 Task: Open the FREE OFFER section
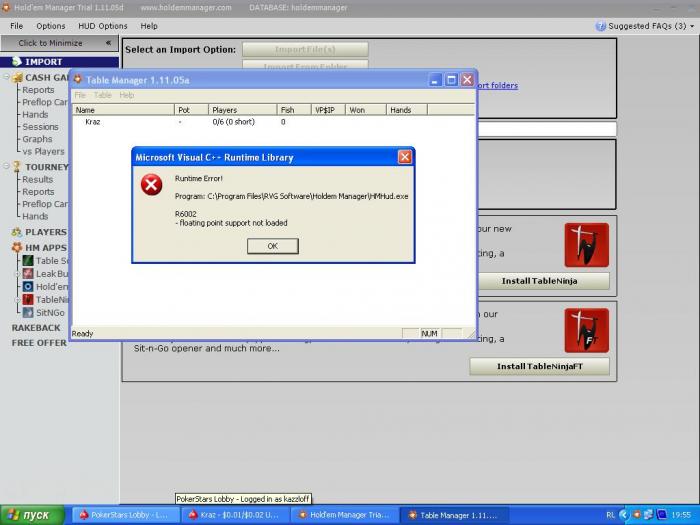[39, 343]
